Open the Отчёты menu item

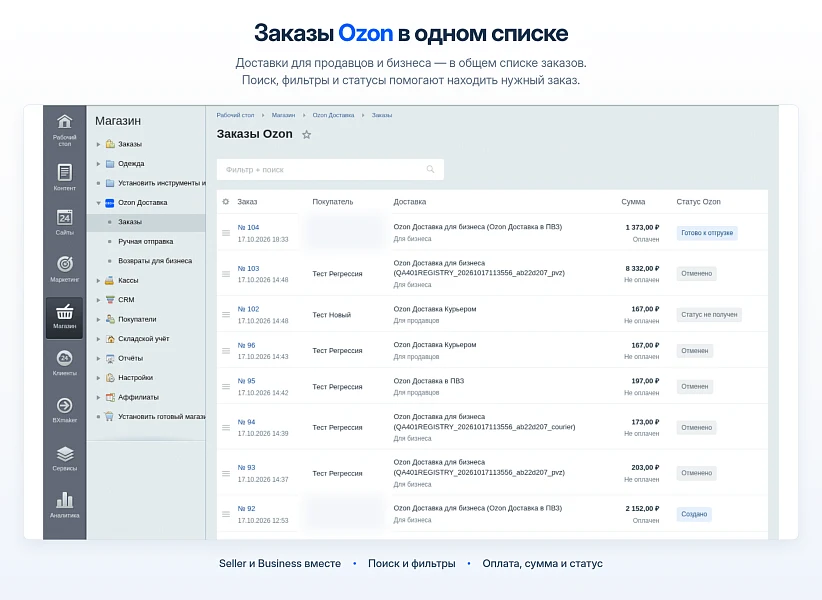coord(131,358)
